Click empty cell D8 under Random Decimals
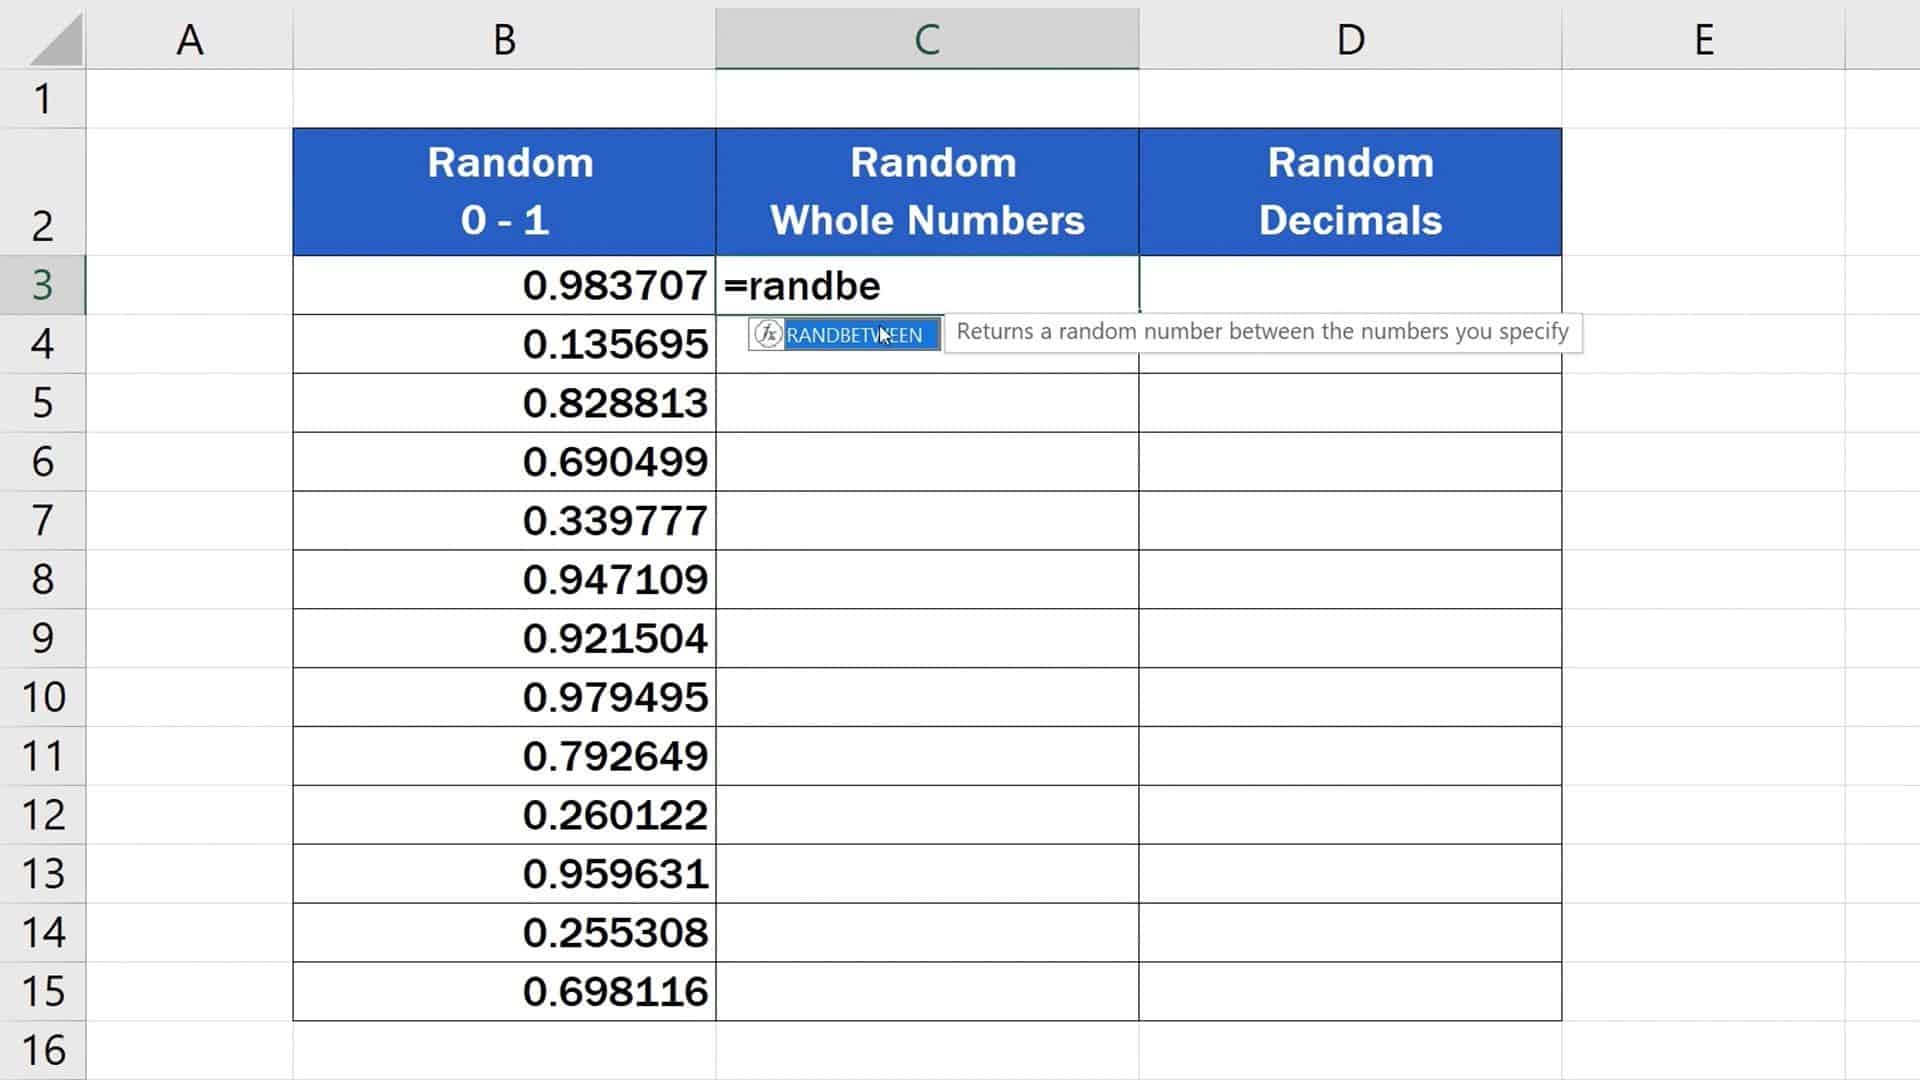The image size is (1920, 1080). tap(1350, 579)
